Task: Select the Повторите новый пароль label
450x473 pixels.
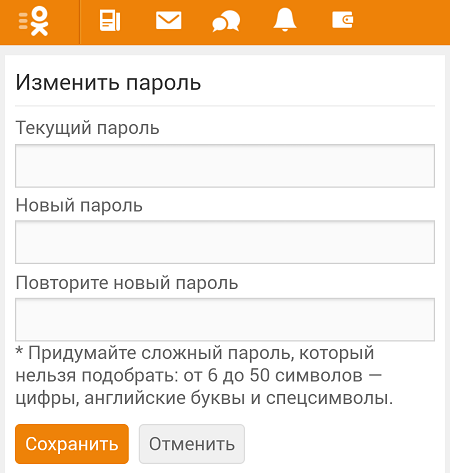Action: (127, 283)
